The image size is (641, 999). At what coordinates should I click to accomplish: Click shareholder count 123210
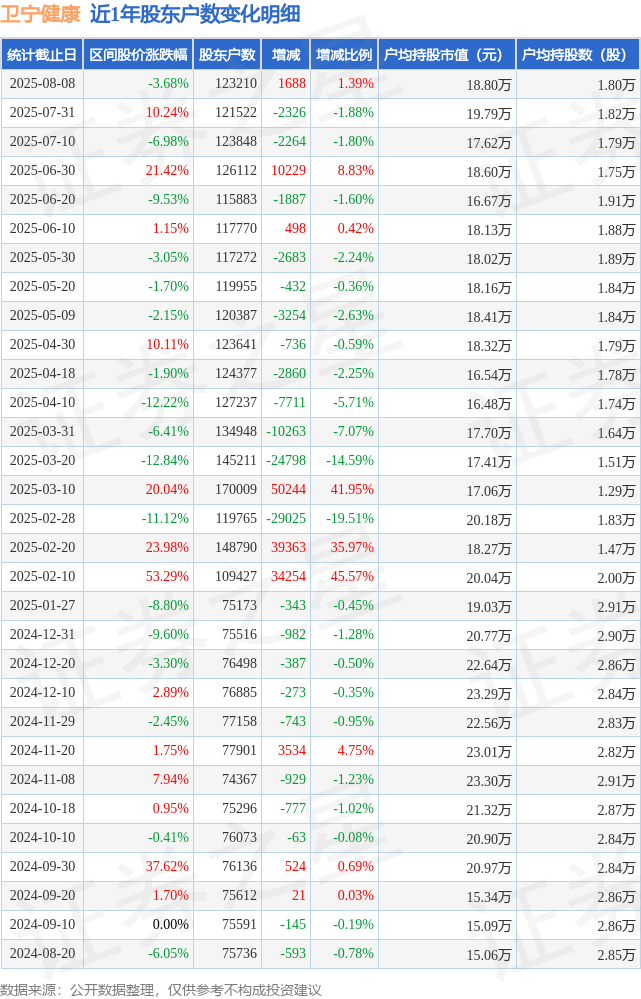236,83
